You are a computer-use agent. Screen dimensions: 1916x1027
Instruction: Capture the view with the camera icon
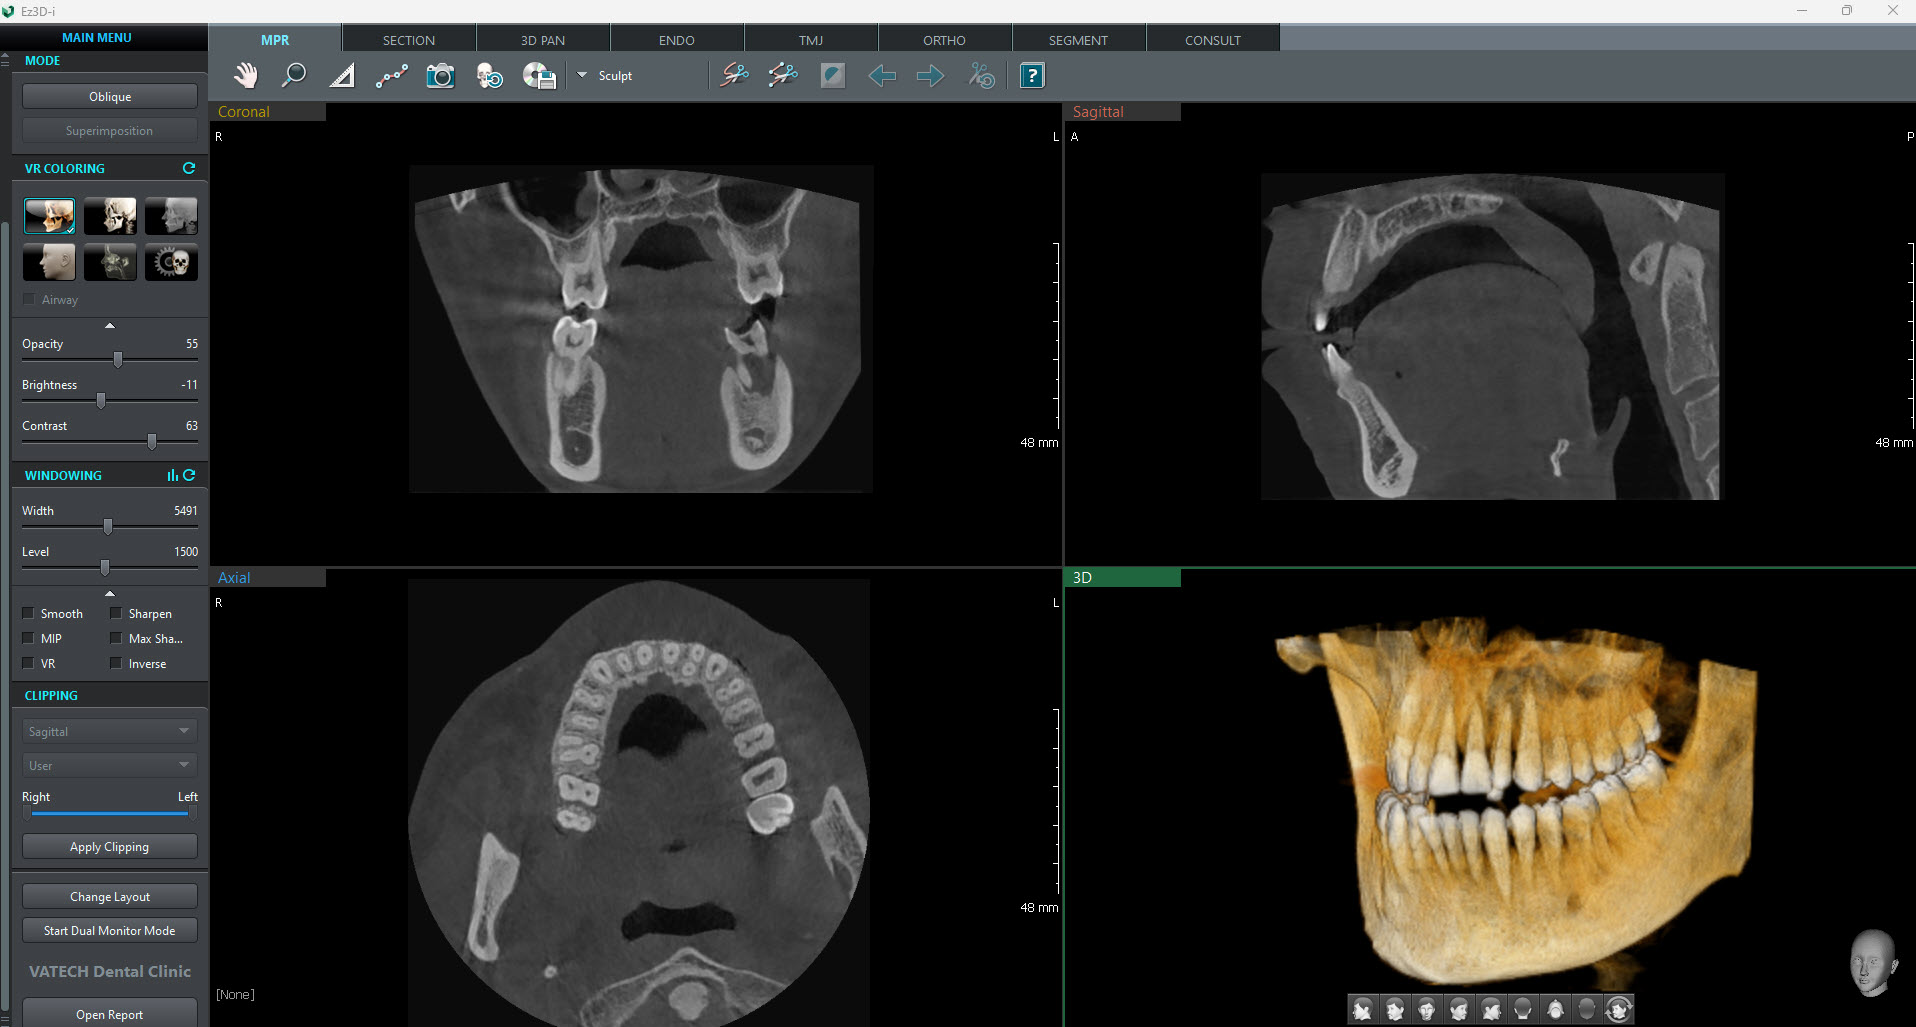click(440, 76)
